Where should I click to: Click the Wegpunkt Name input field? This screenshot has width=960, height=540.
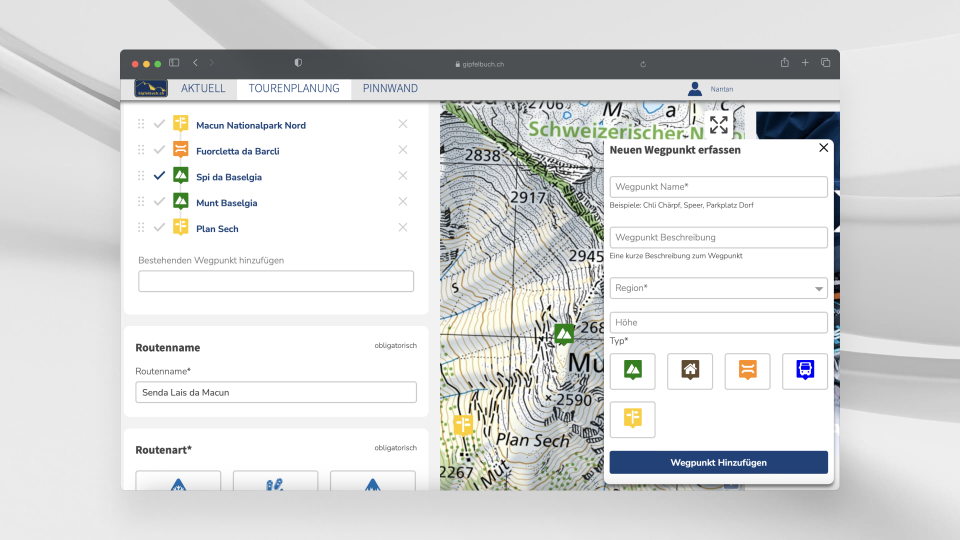[x=718, y=187]
